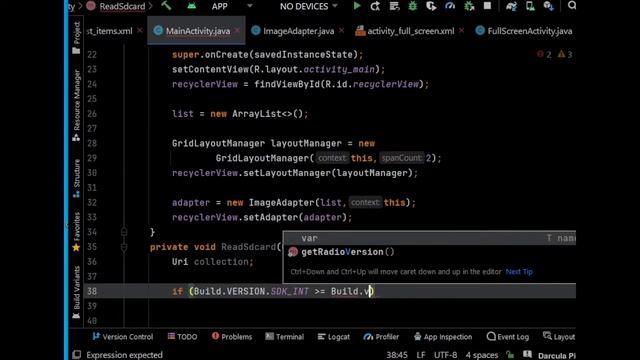Image resolution: width=640 pixels, height=360 pixels.
Task: Click the ReadSdcard breadcrumb
Action: pos(122,7)
